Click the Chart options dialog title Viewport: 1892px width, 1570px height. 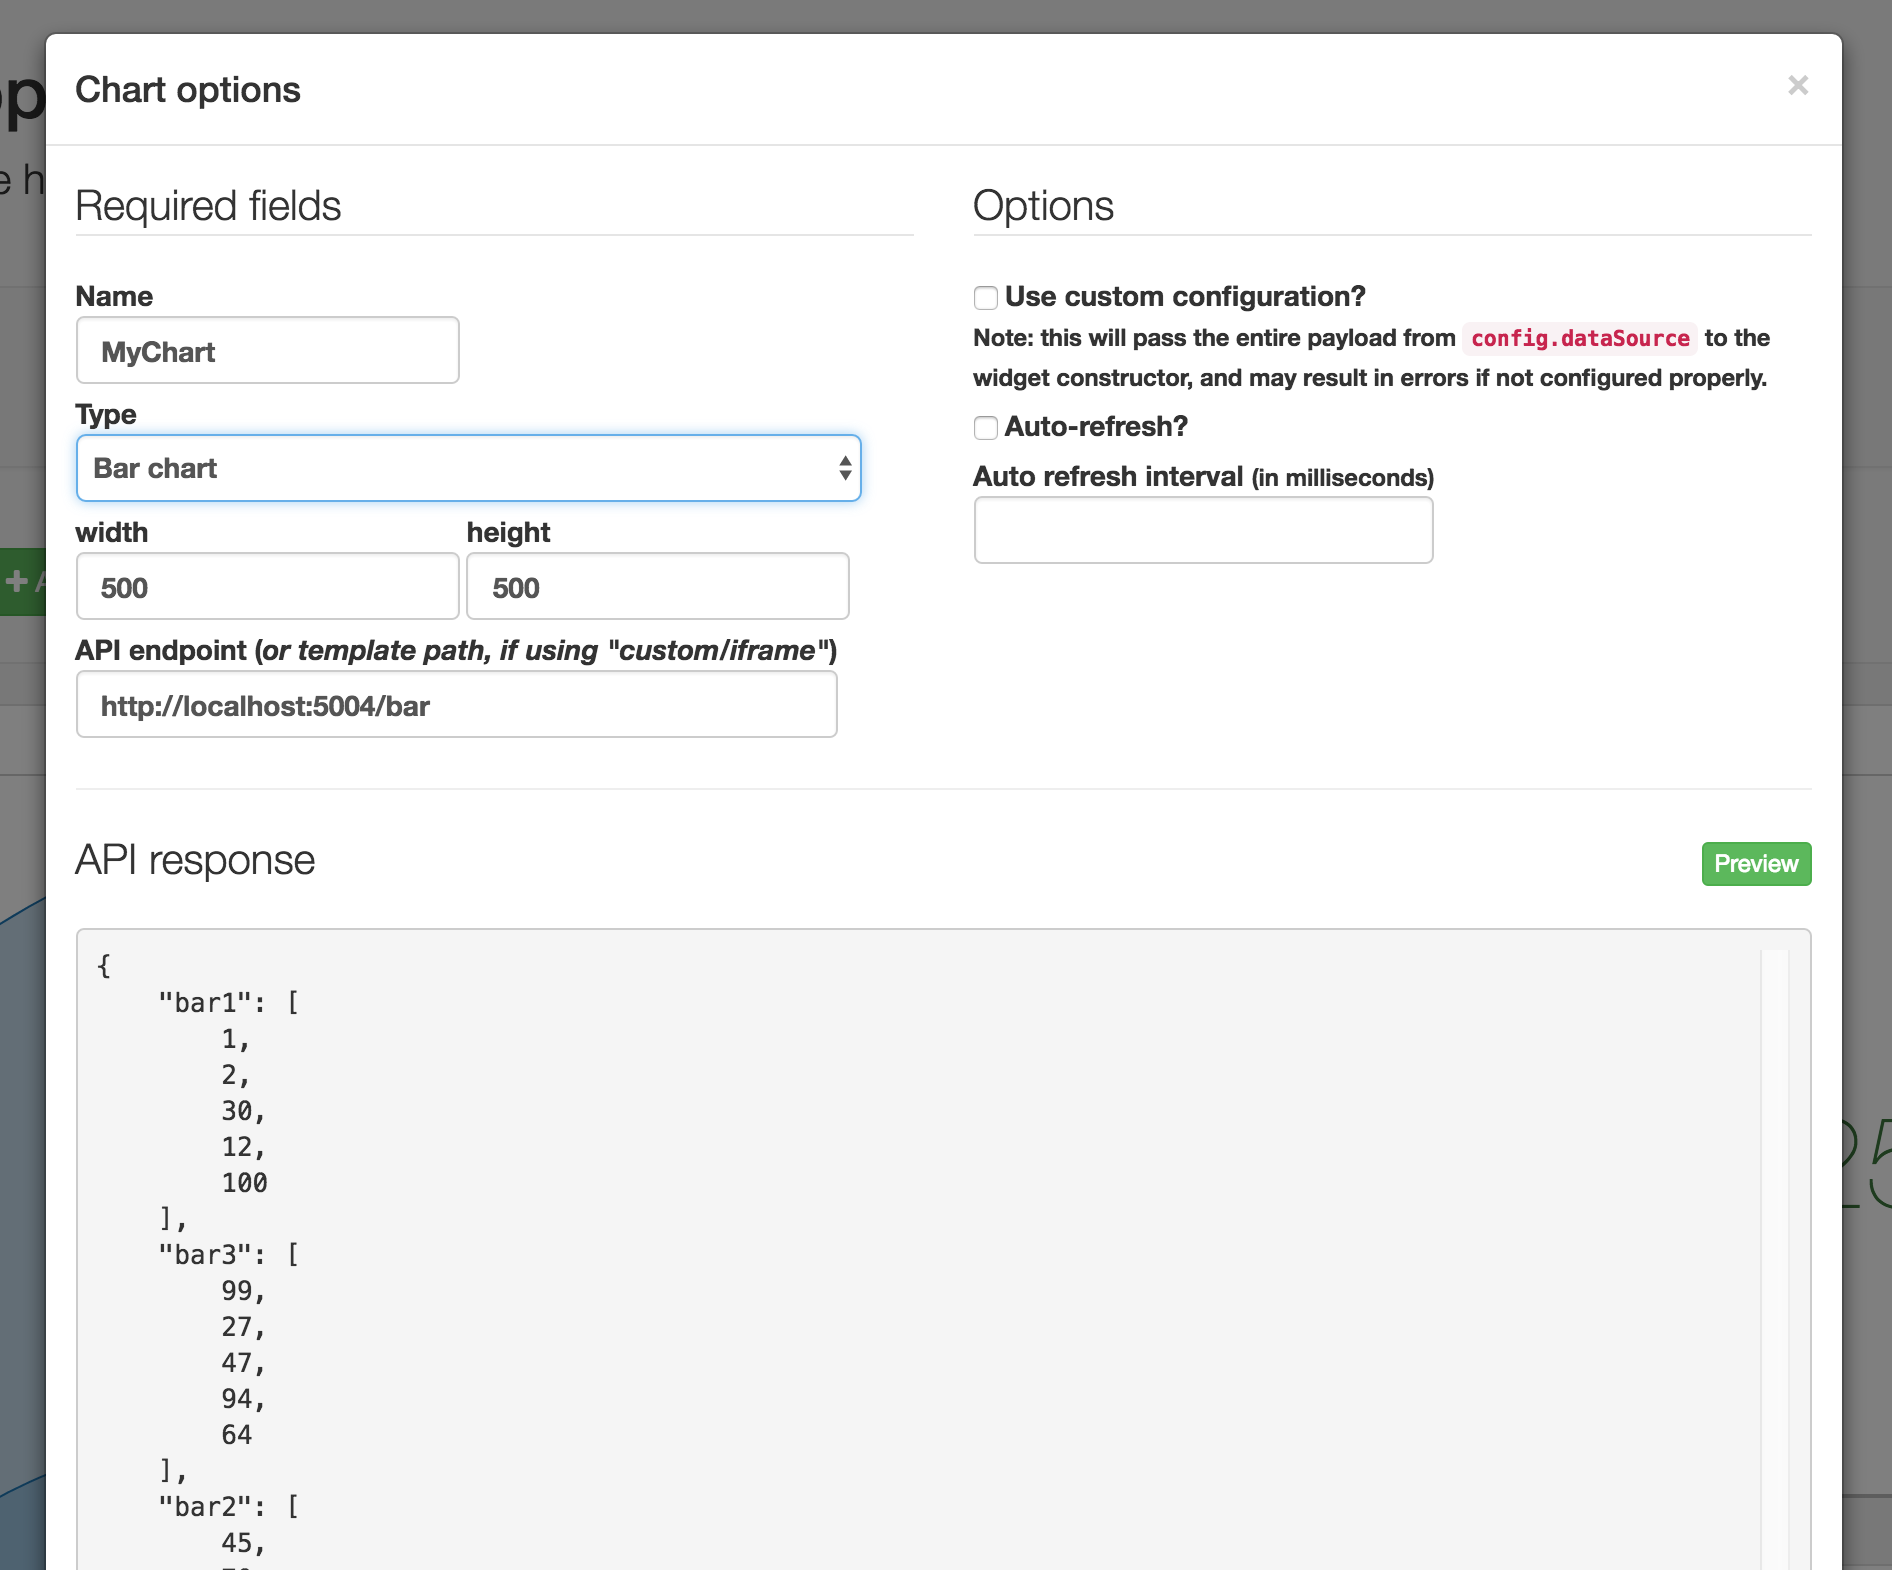click(x=188, y=90)
